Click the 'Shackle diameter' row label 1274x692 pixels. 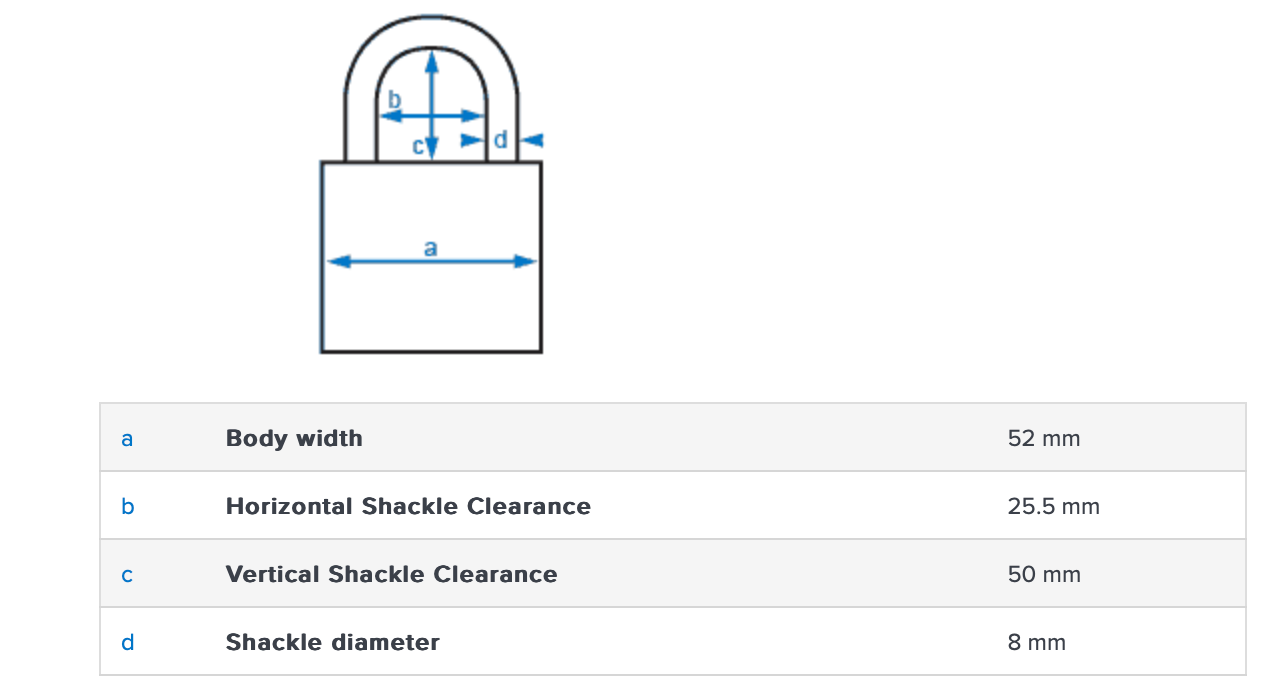pyautogui.click(x=332, y=642)
